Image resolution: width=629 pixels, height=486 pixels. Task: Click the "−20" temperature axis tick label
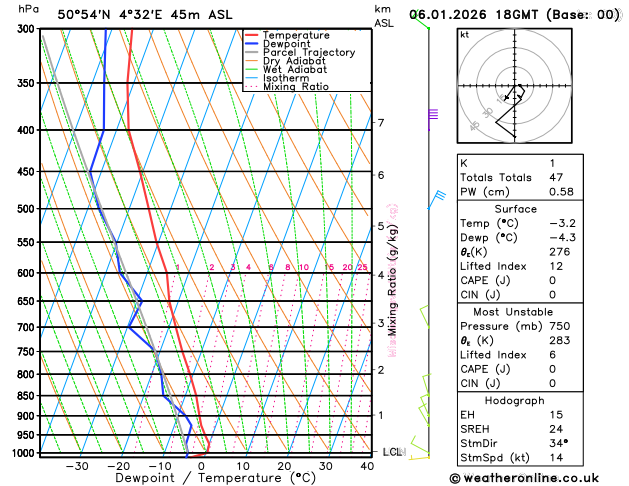click(x=119, y=466)
